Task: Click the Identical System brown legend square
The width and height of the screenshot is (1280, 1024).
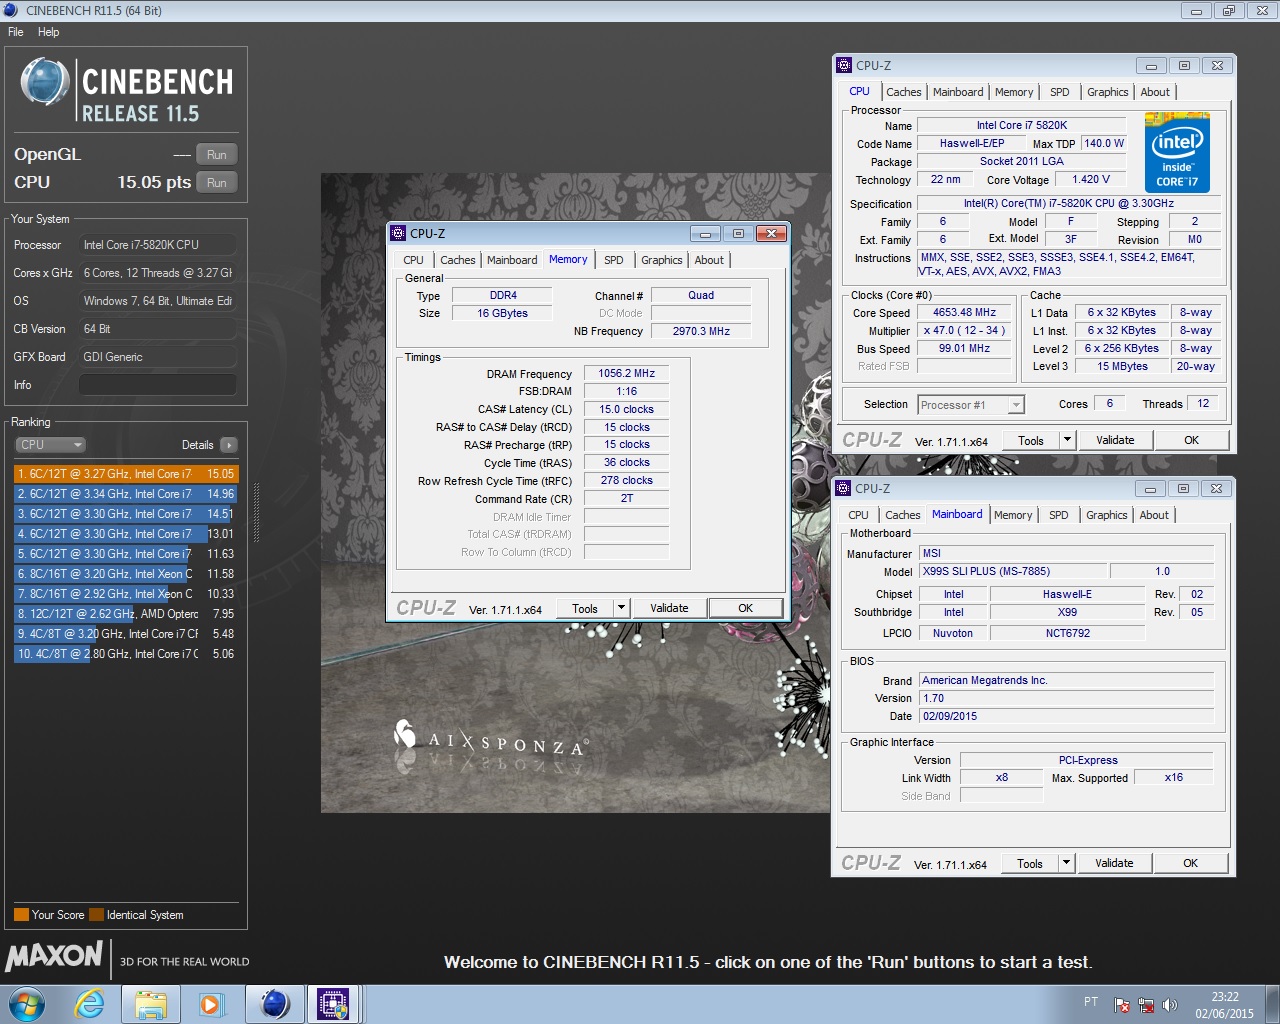Action: click(96, 914)
